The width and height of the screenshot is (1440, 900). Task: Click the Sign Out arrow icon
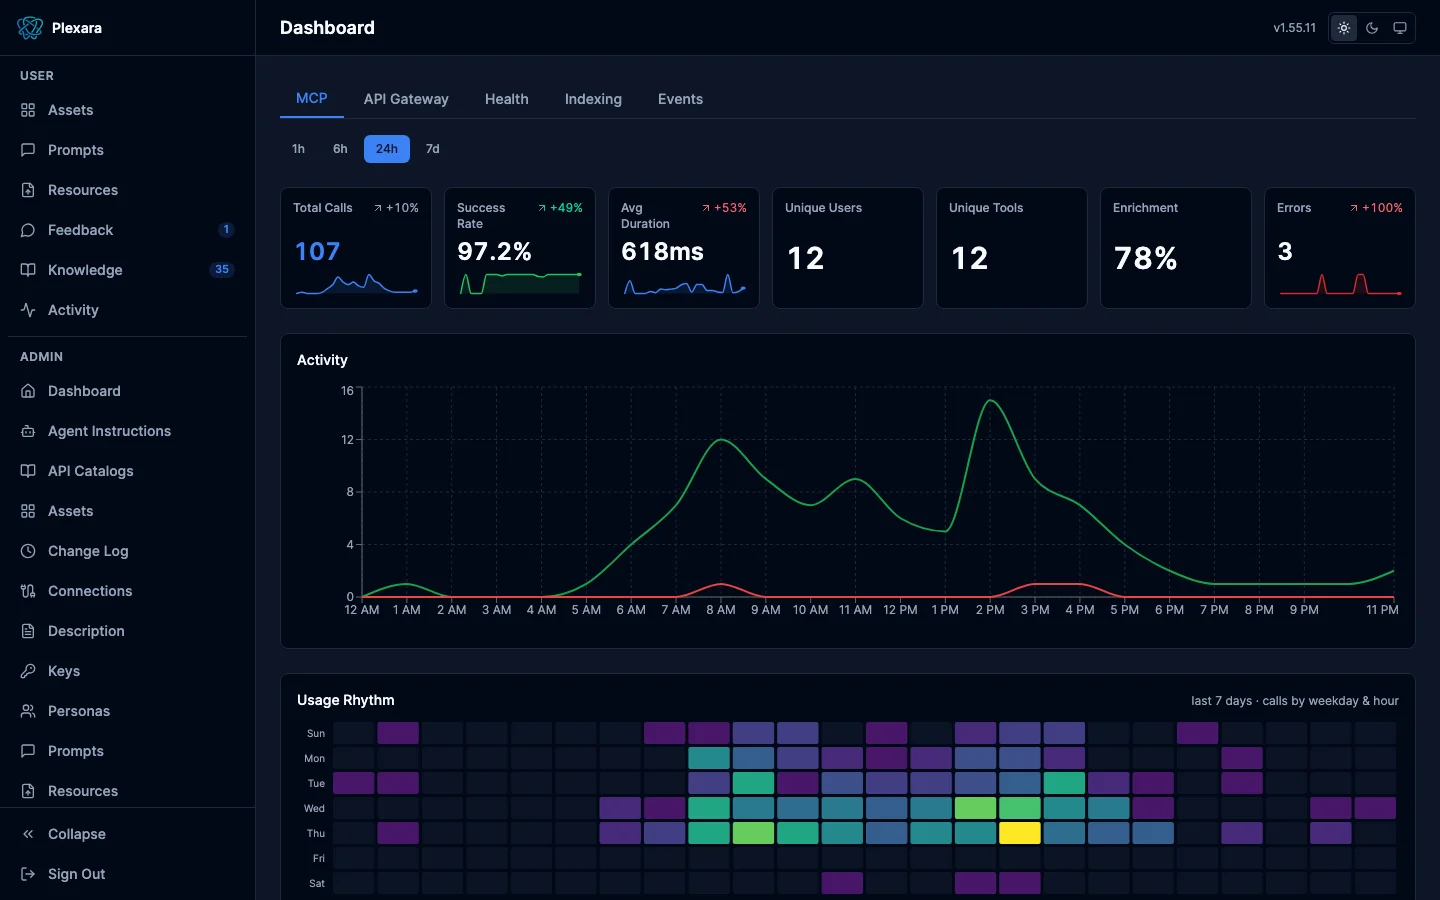pyautogui.click(x=28, y=874)
